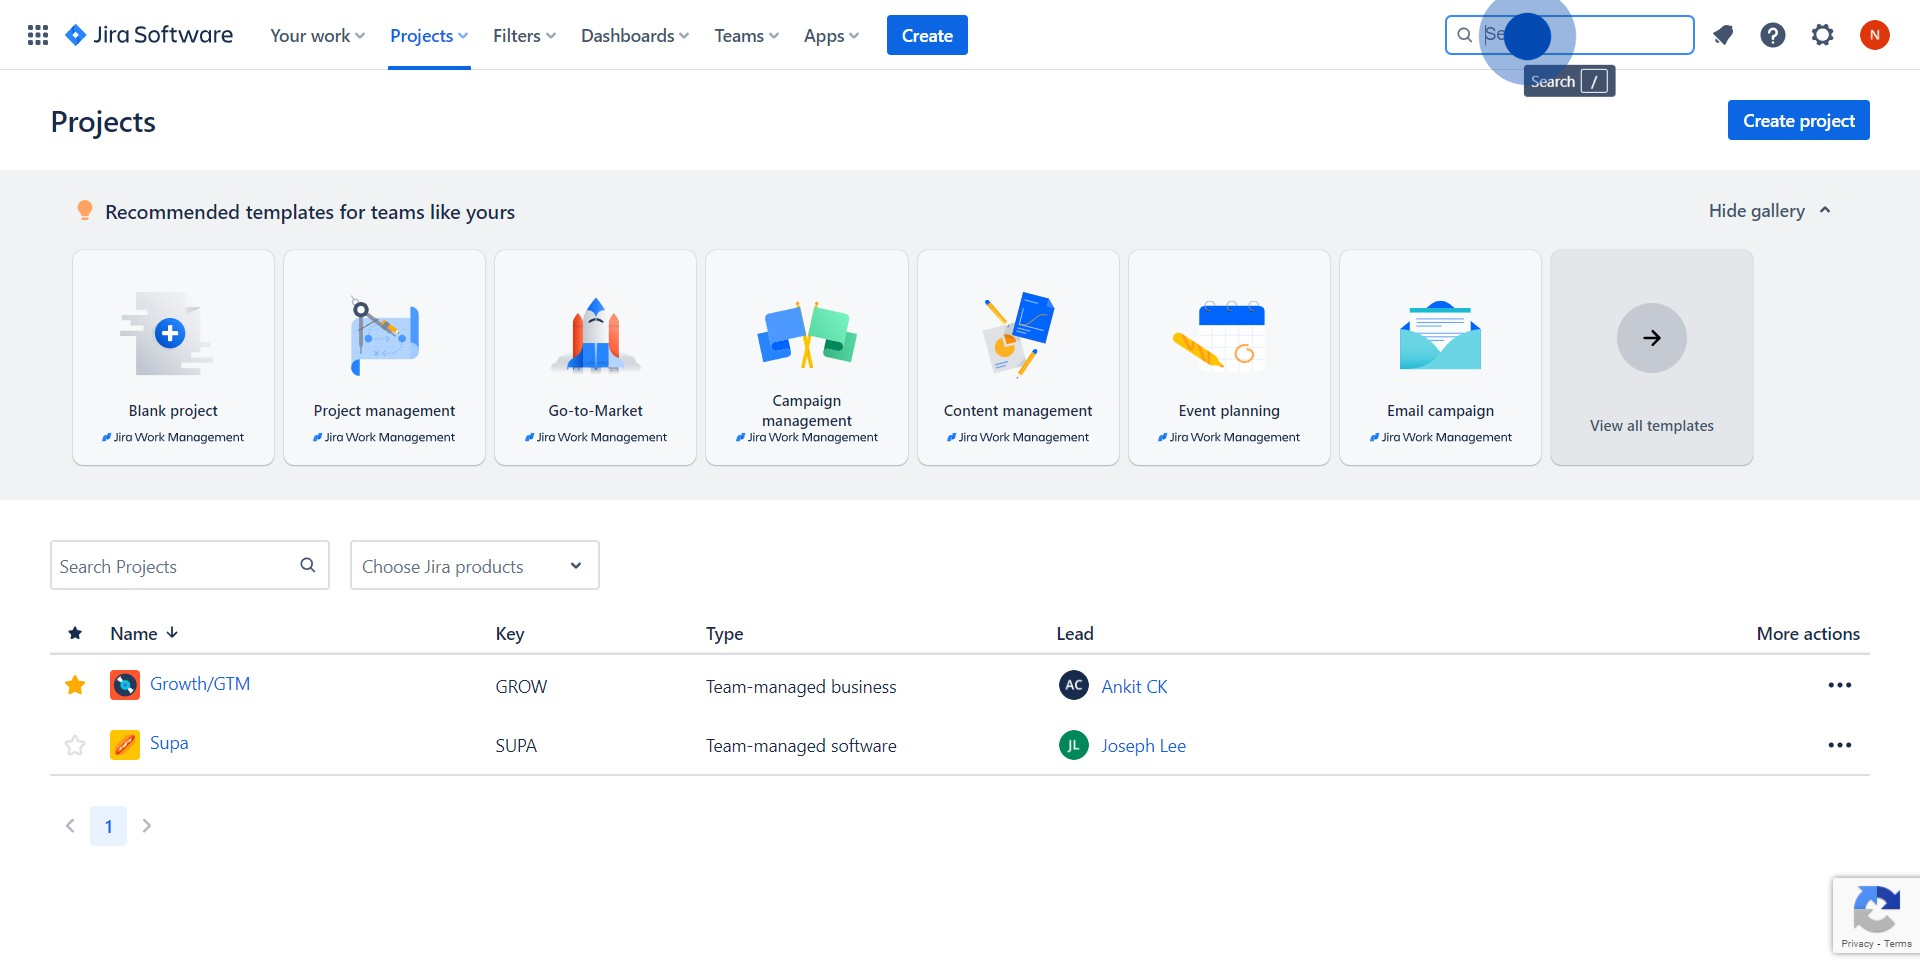Click the Type column header
Screen dimensions: 1920x970
pos(725,633)
